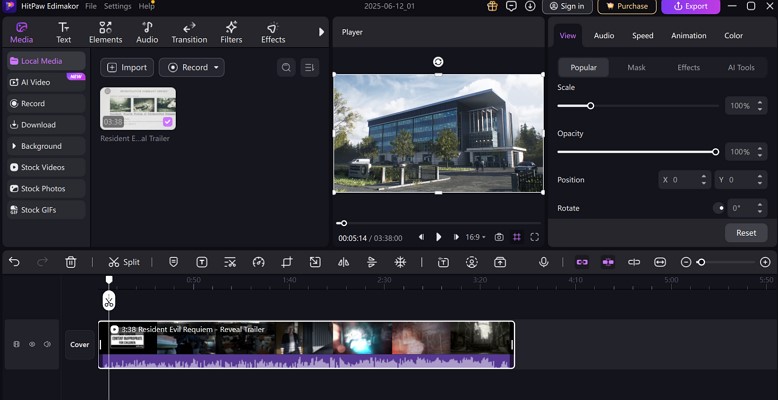The image size is (778, 400).
Task: Open Stock Videos in sidebar
Action: (x=46, y=167)
